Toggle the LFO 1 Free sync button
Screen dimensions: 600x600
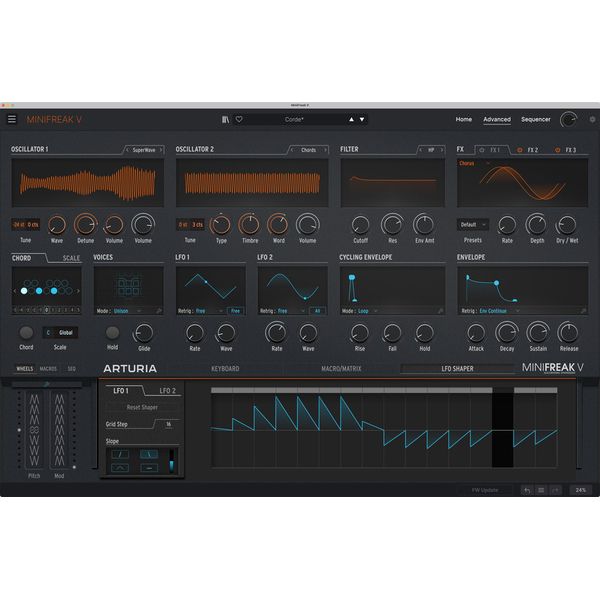click(x=235, y=311)
